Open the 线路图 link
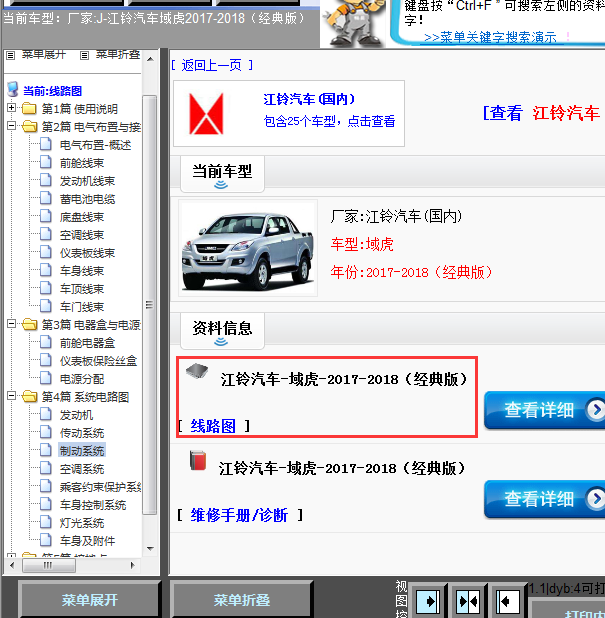Screen dimensions: 605x618 click(x=213, y=426)
